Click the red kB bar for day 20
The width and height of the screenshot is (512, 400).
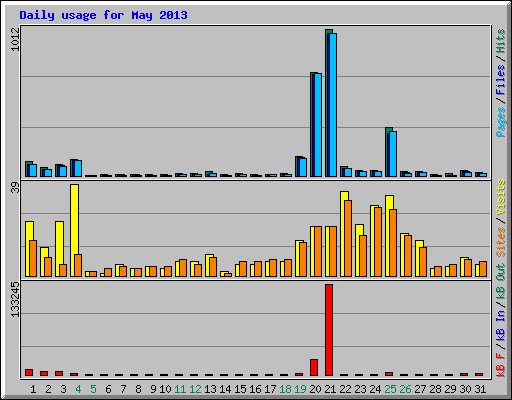314,367
